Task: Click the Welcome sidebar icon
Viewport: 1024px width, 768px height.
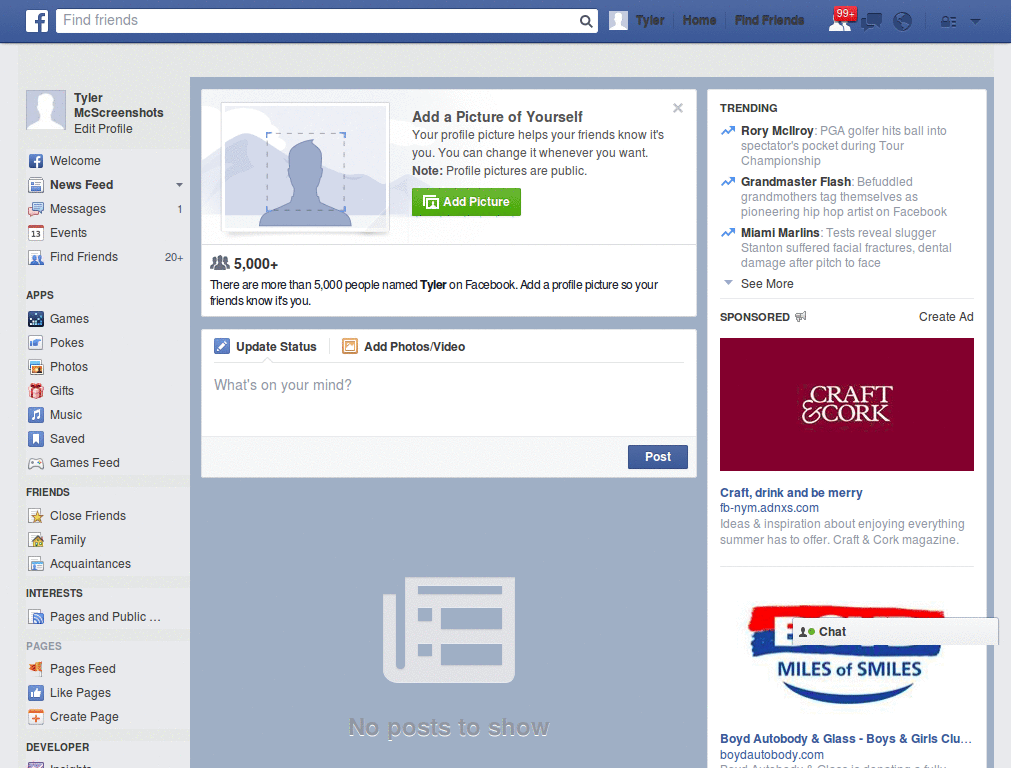Action: [36, 161]
